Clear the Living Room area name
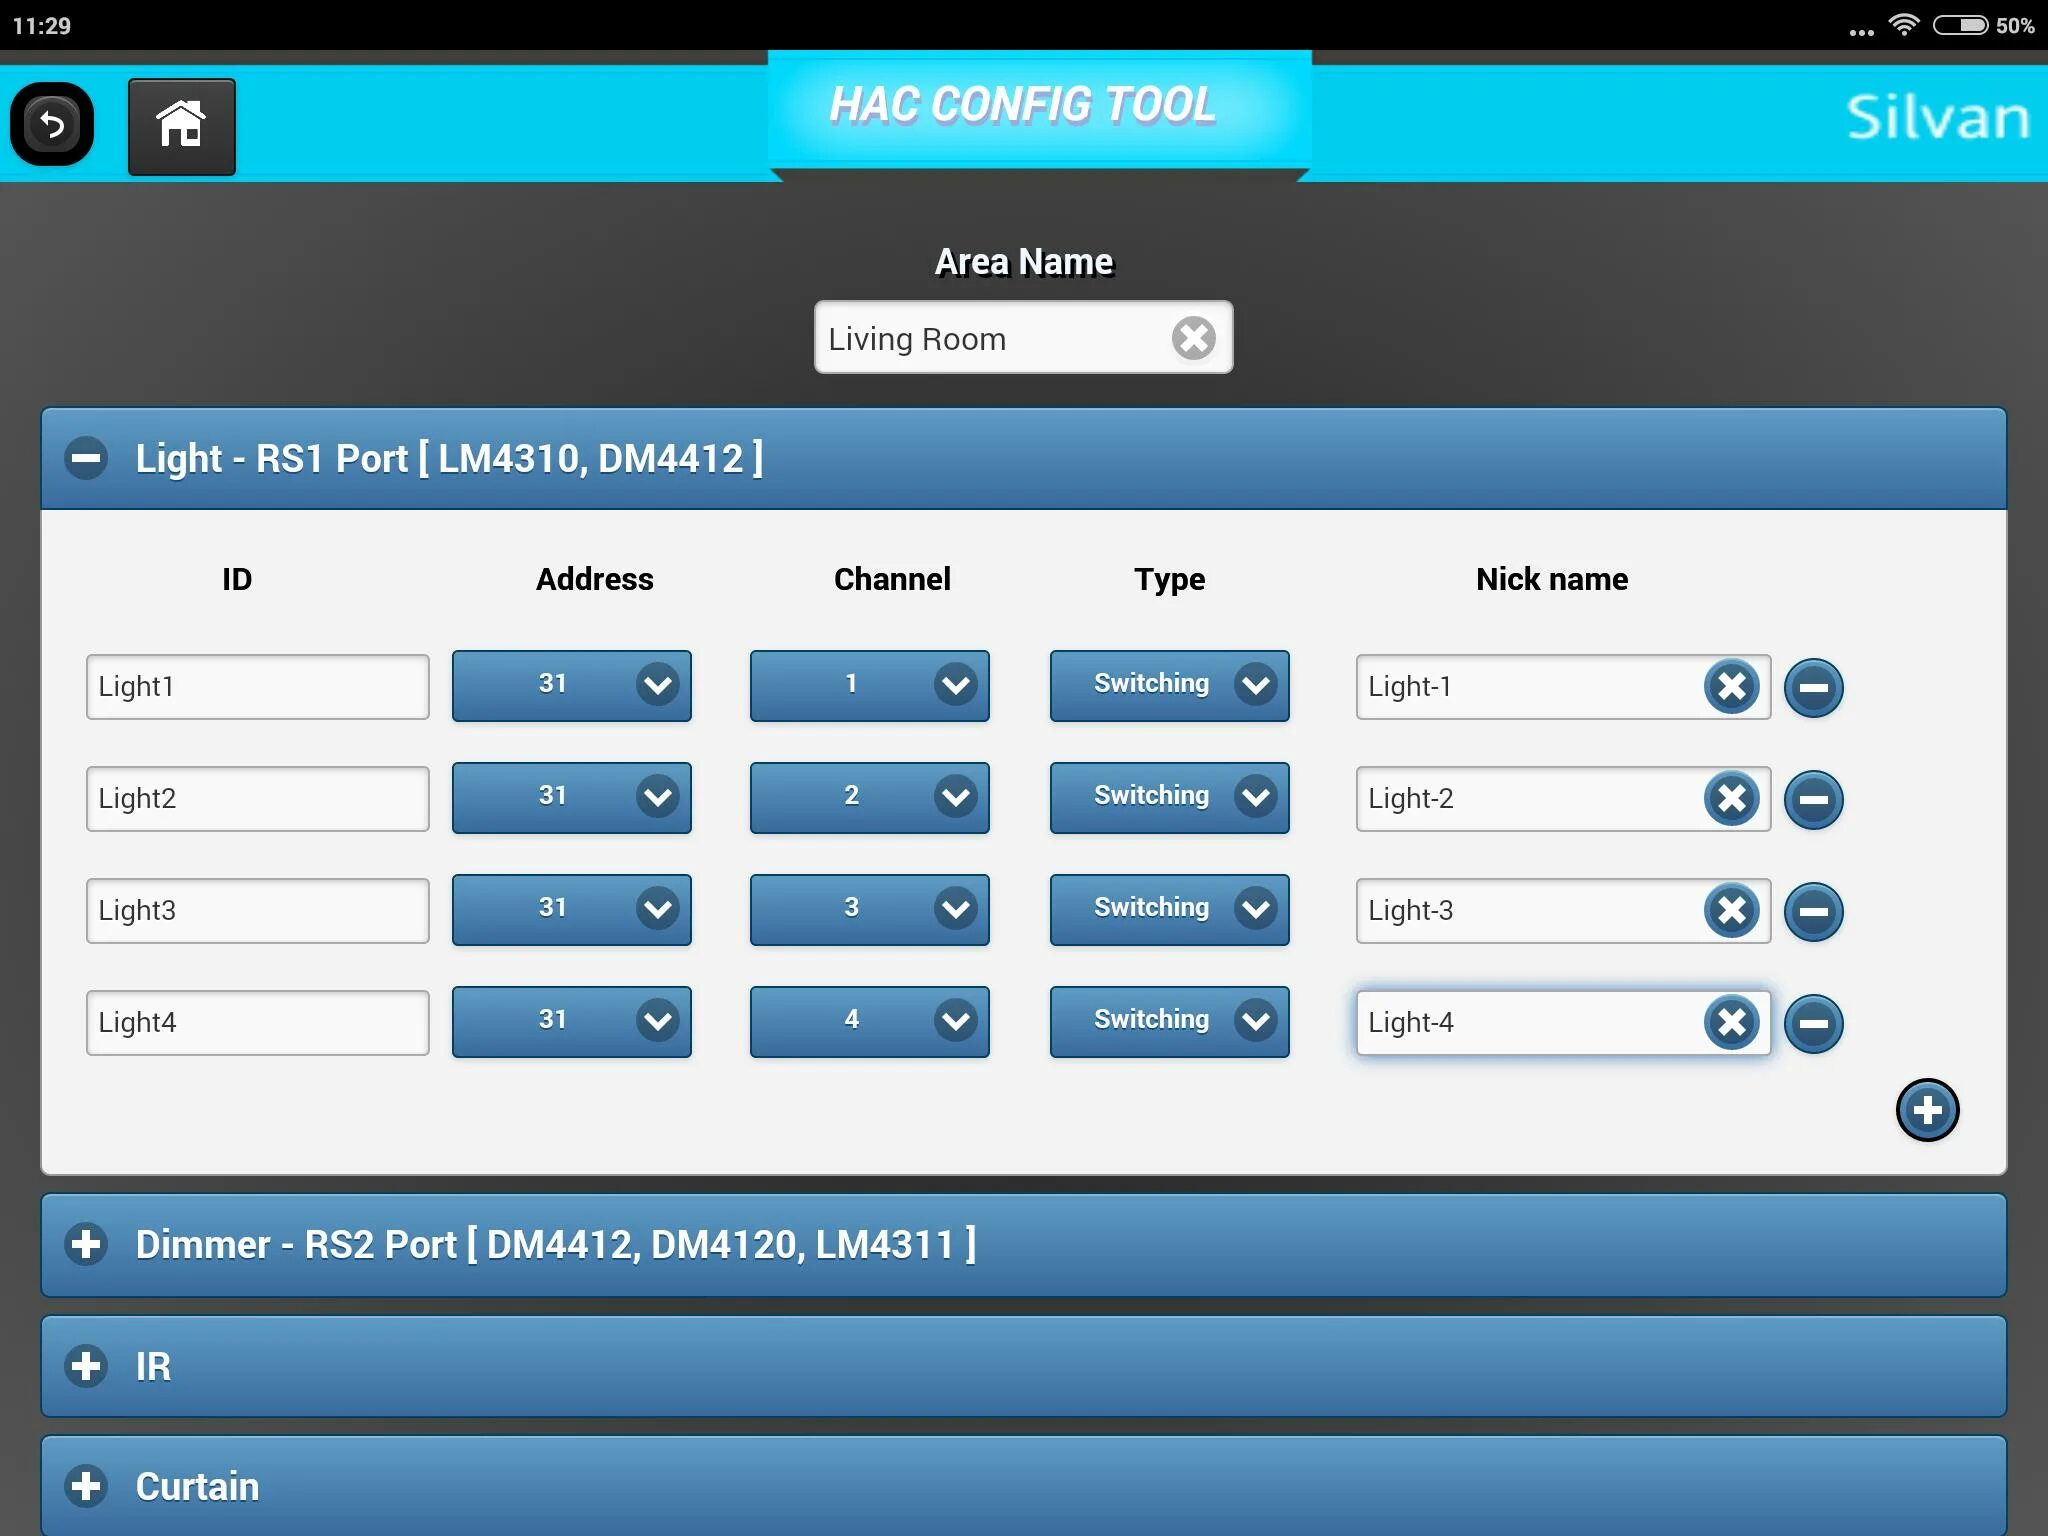Image resolution: width=2048 pixels, height=1536 pixels. pyautogui.click(x=1193, y=338)
